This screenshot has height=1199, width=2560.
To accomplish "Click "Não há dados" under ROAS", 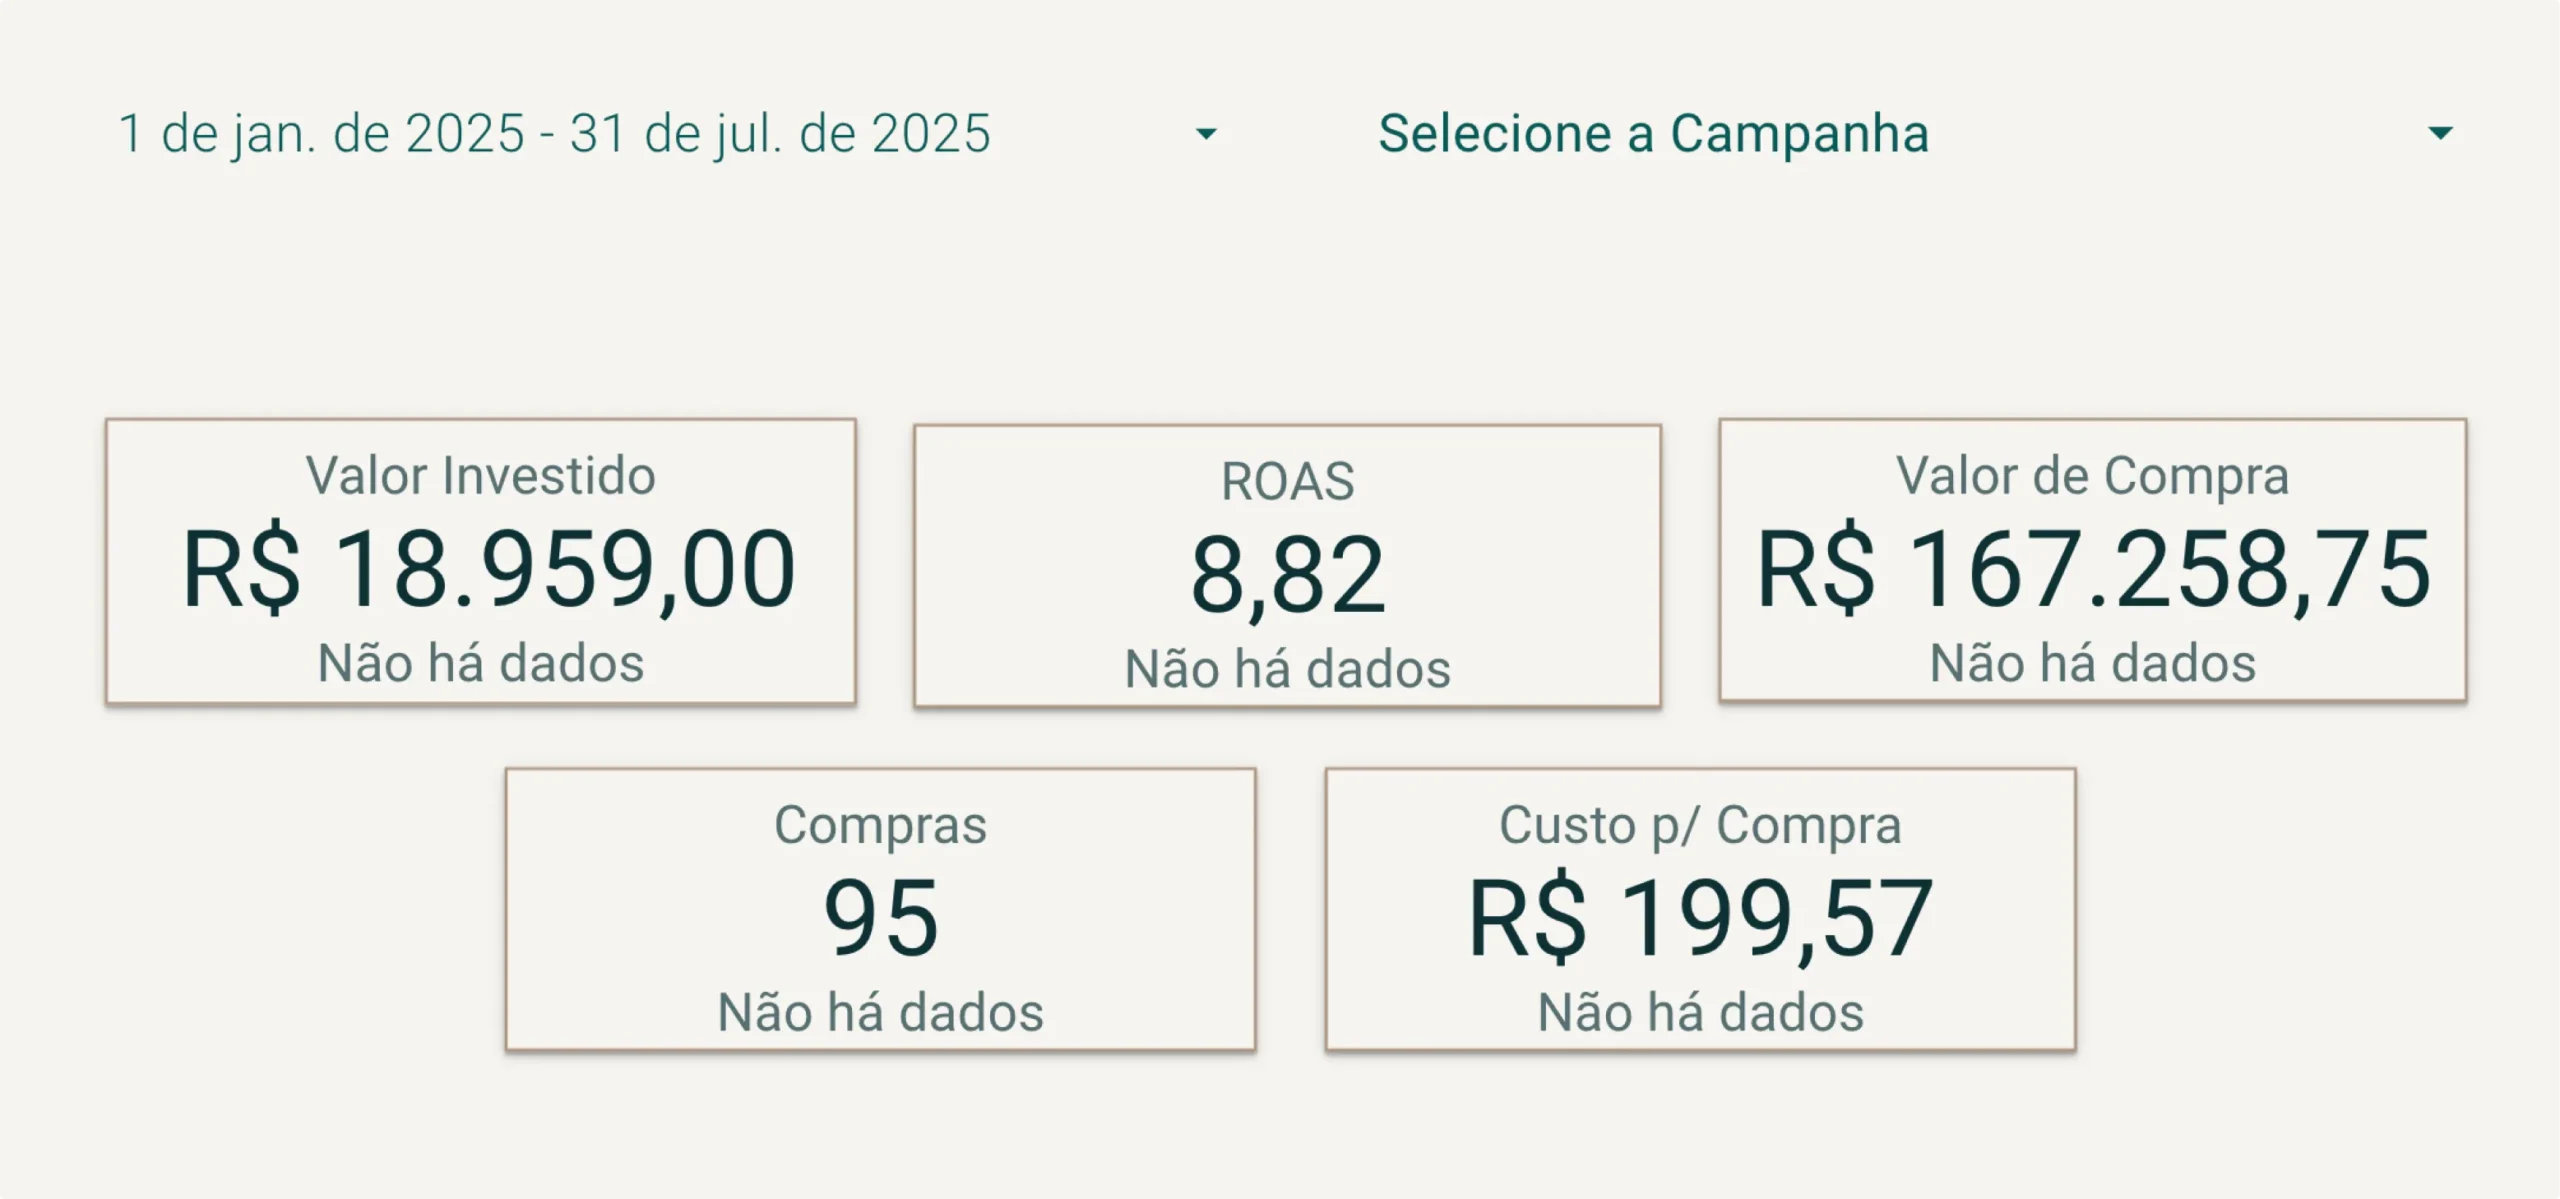I will click(x=1287, y=669).
